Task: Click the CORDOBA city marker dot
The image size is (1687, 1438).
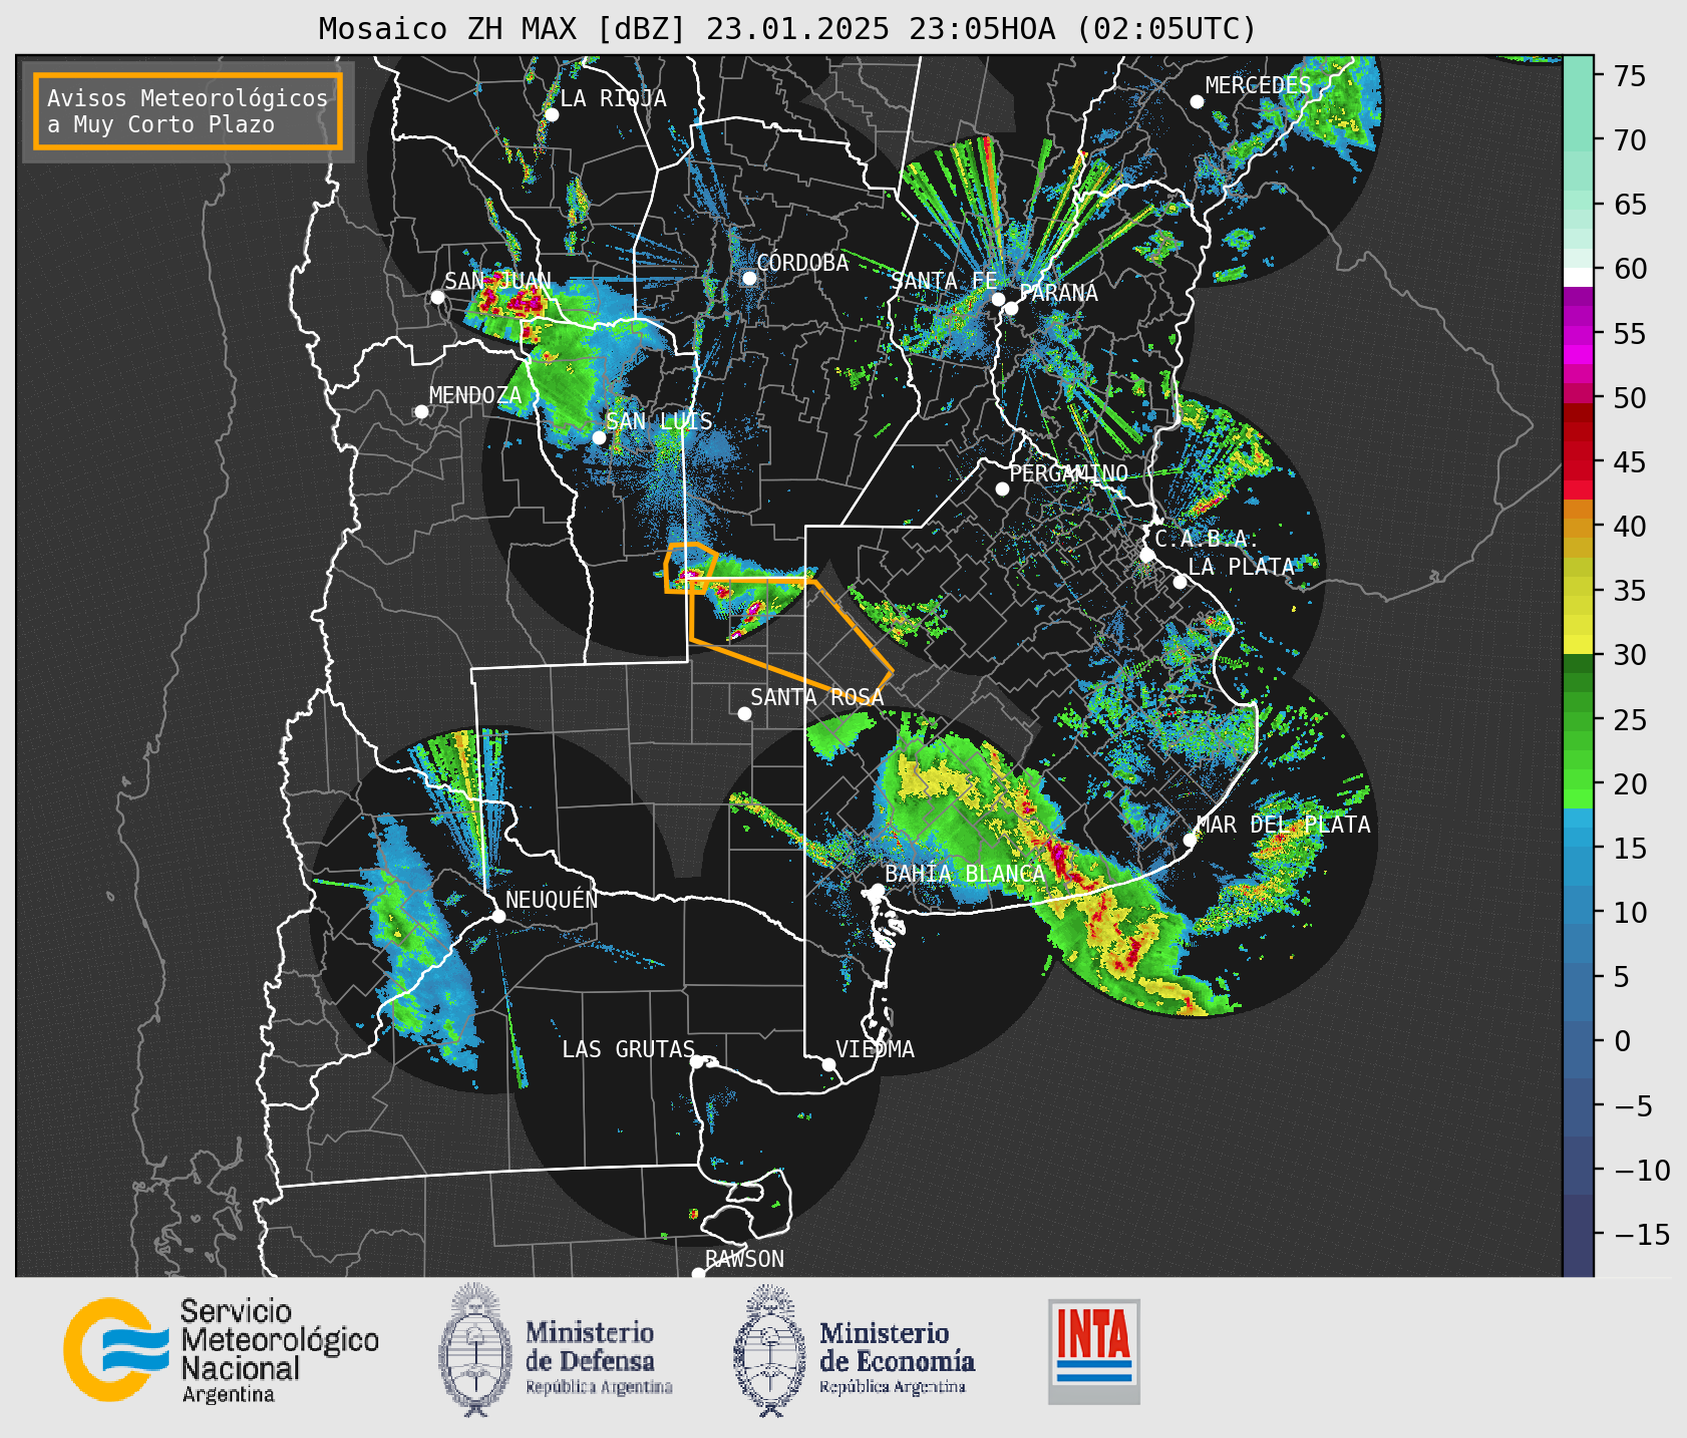Action: point(749,278)
